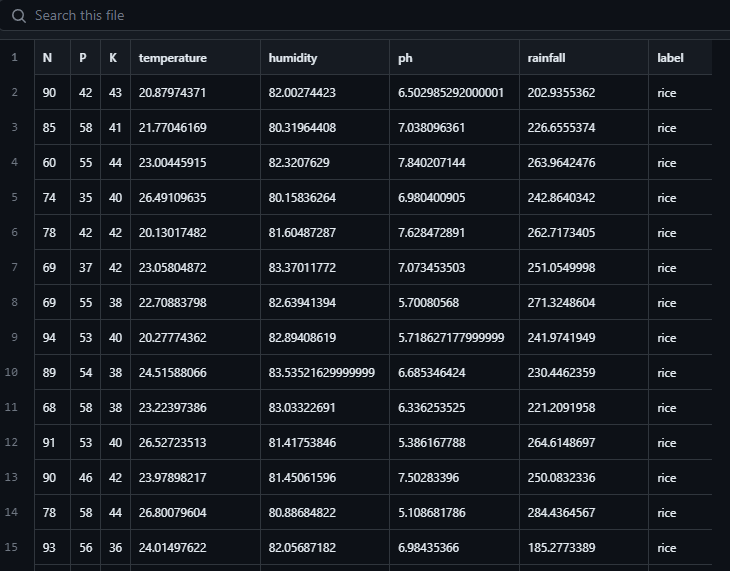Select rainfall cell 185.2773389
This screenshot has height=571, width=730.
point(584,547)
